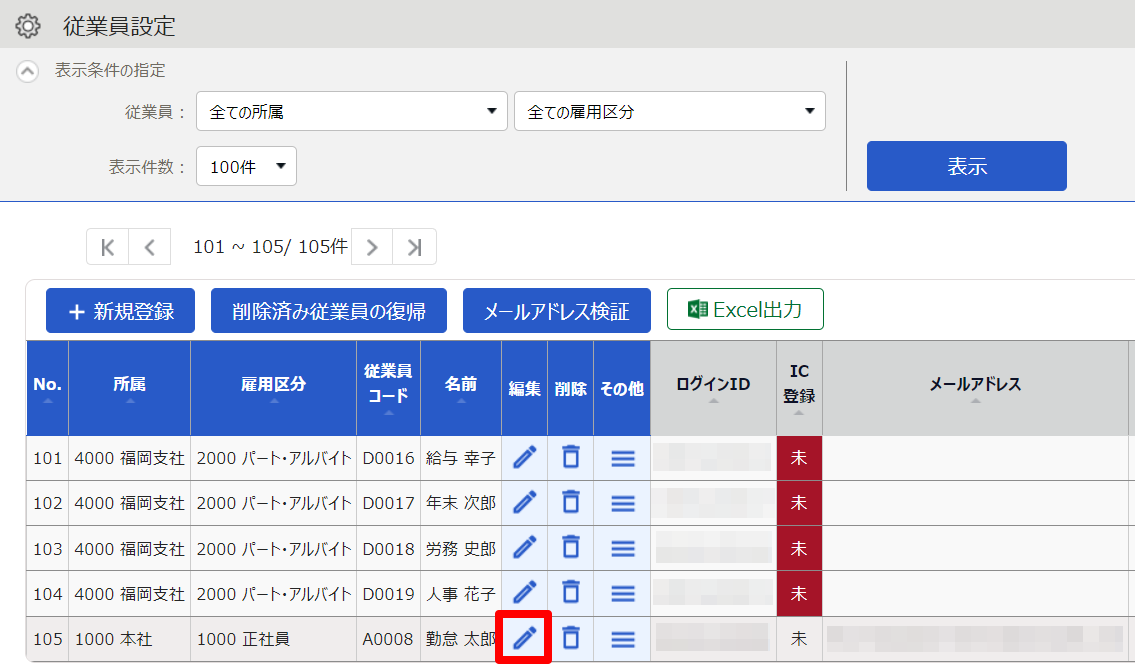Click 削除済み従業員の復帰 button
This screenshot has width=1135, height=668.
(x=329, y=311)
